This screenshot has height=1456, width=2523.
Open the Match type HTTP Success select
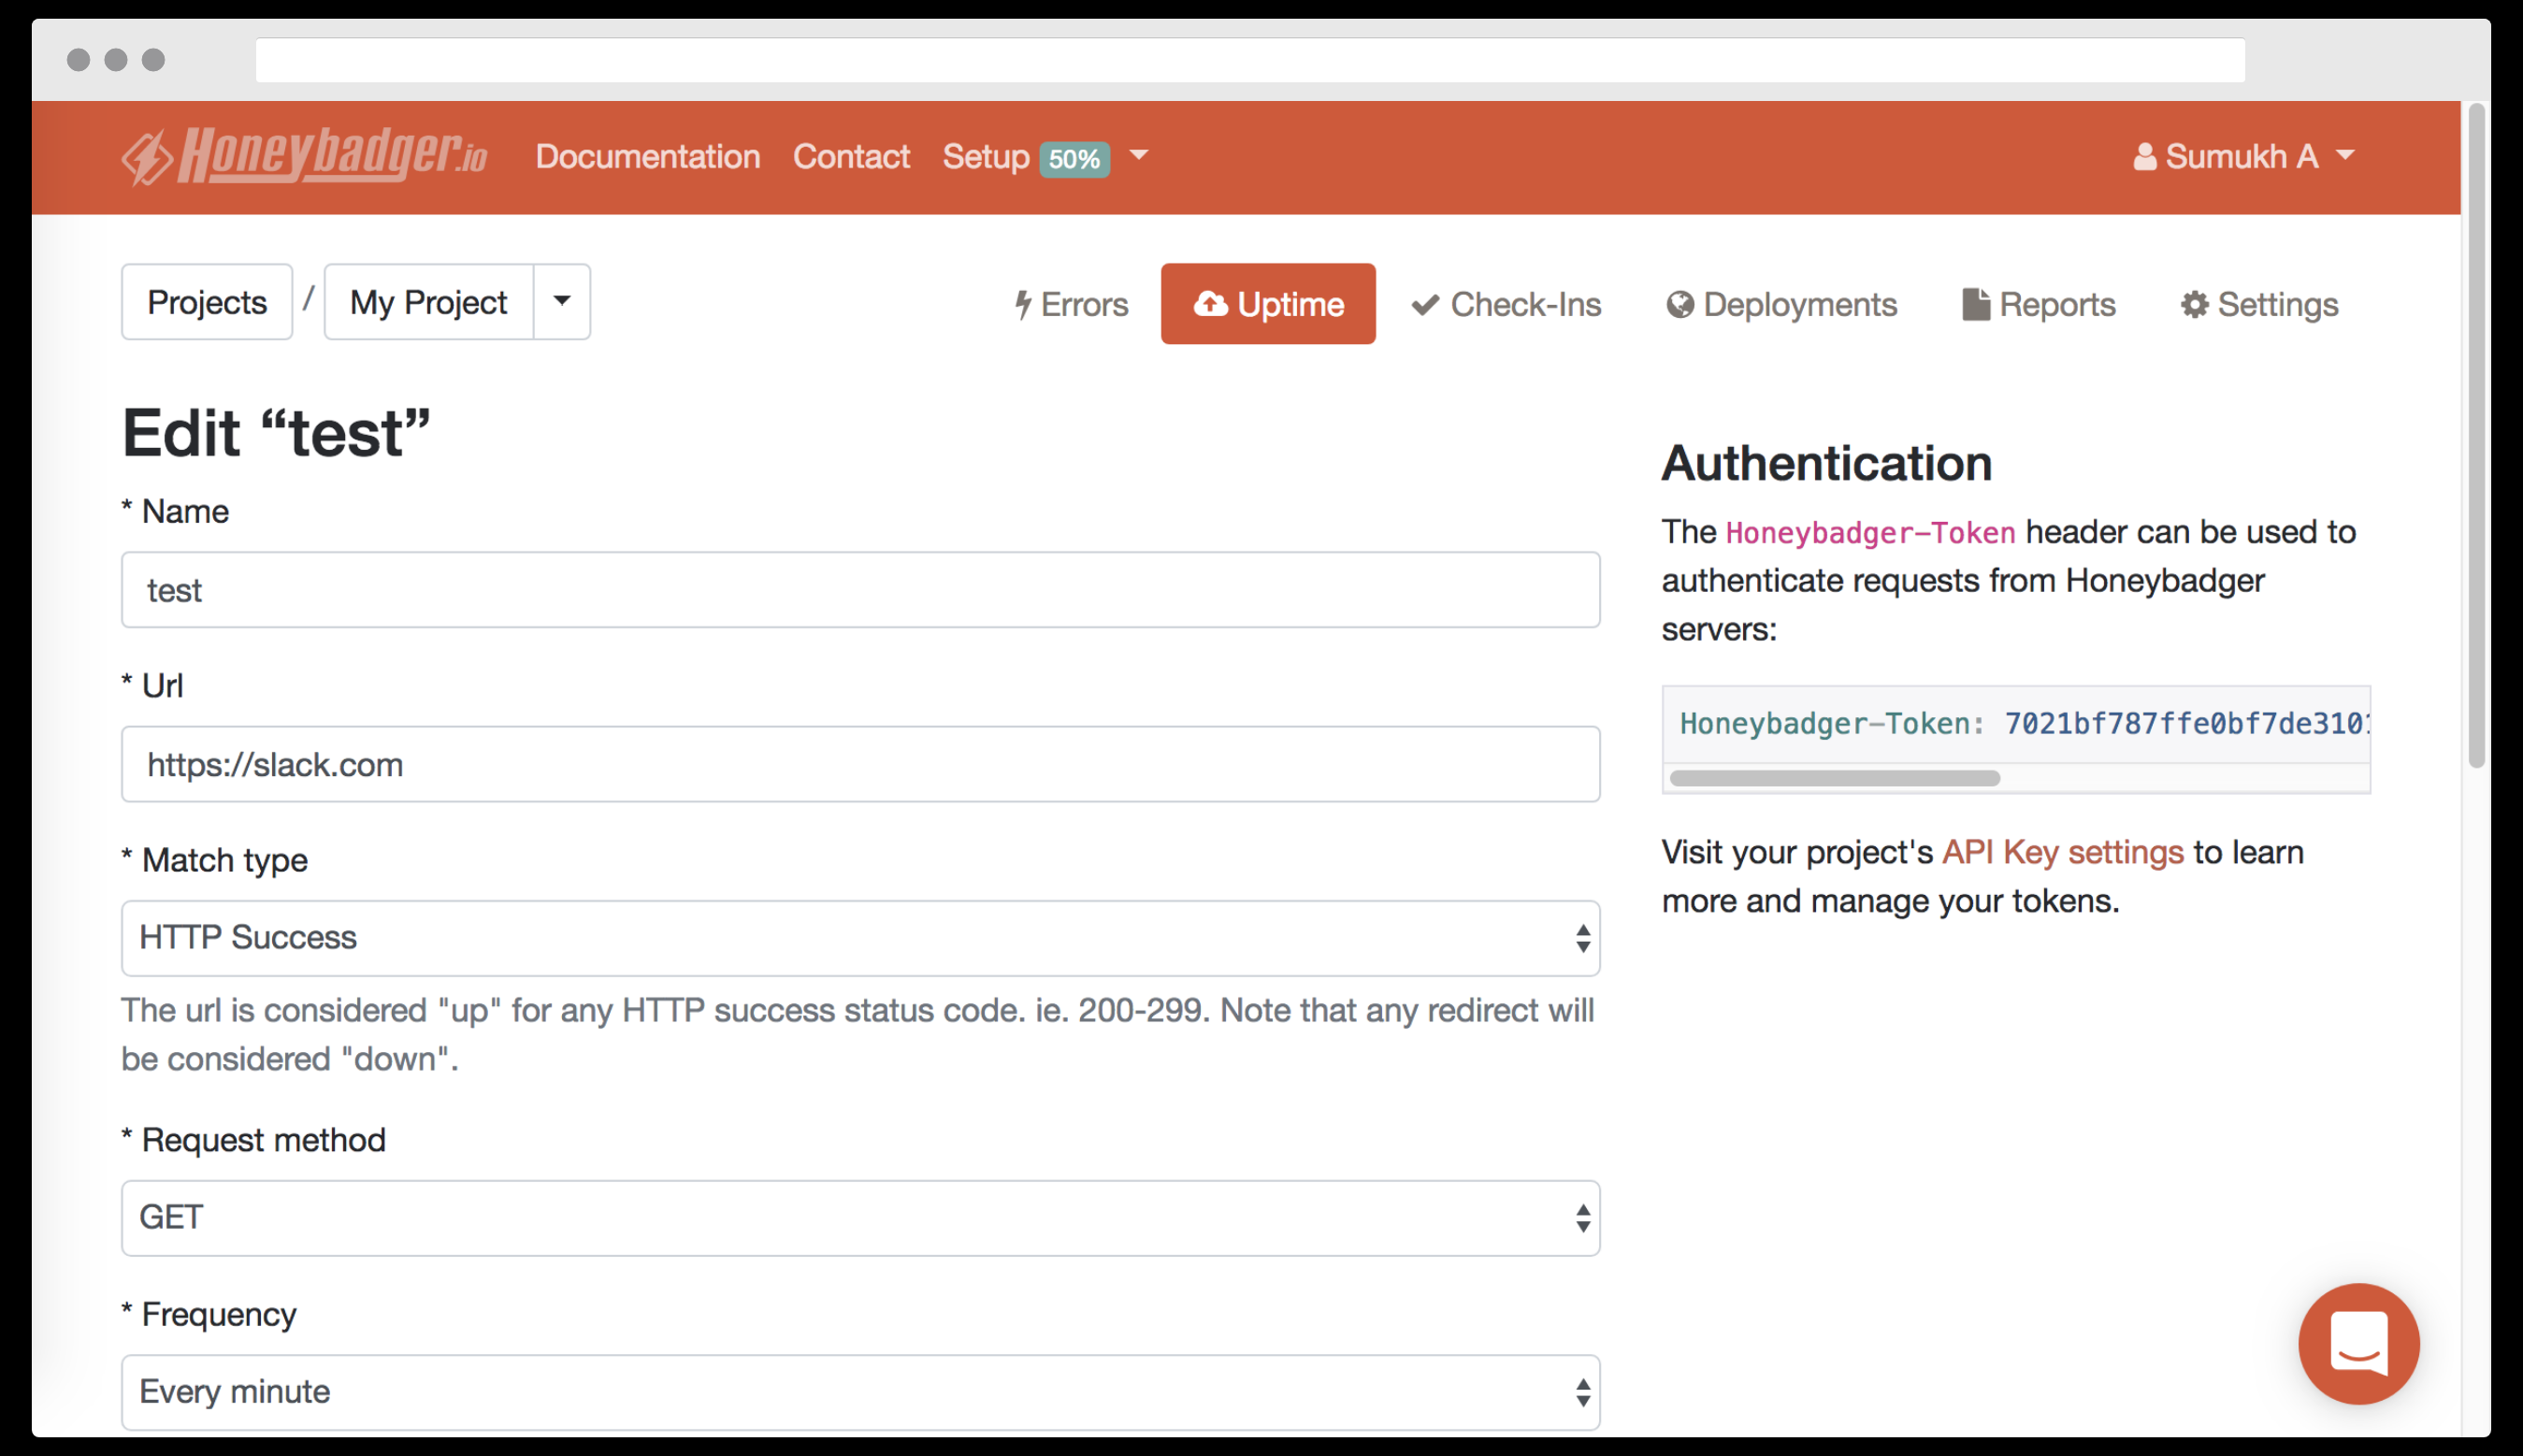coord(860,938)
